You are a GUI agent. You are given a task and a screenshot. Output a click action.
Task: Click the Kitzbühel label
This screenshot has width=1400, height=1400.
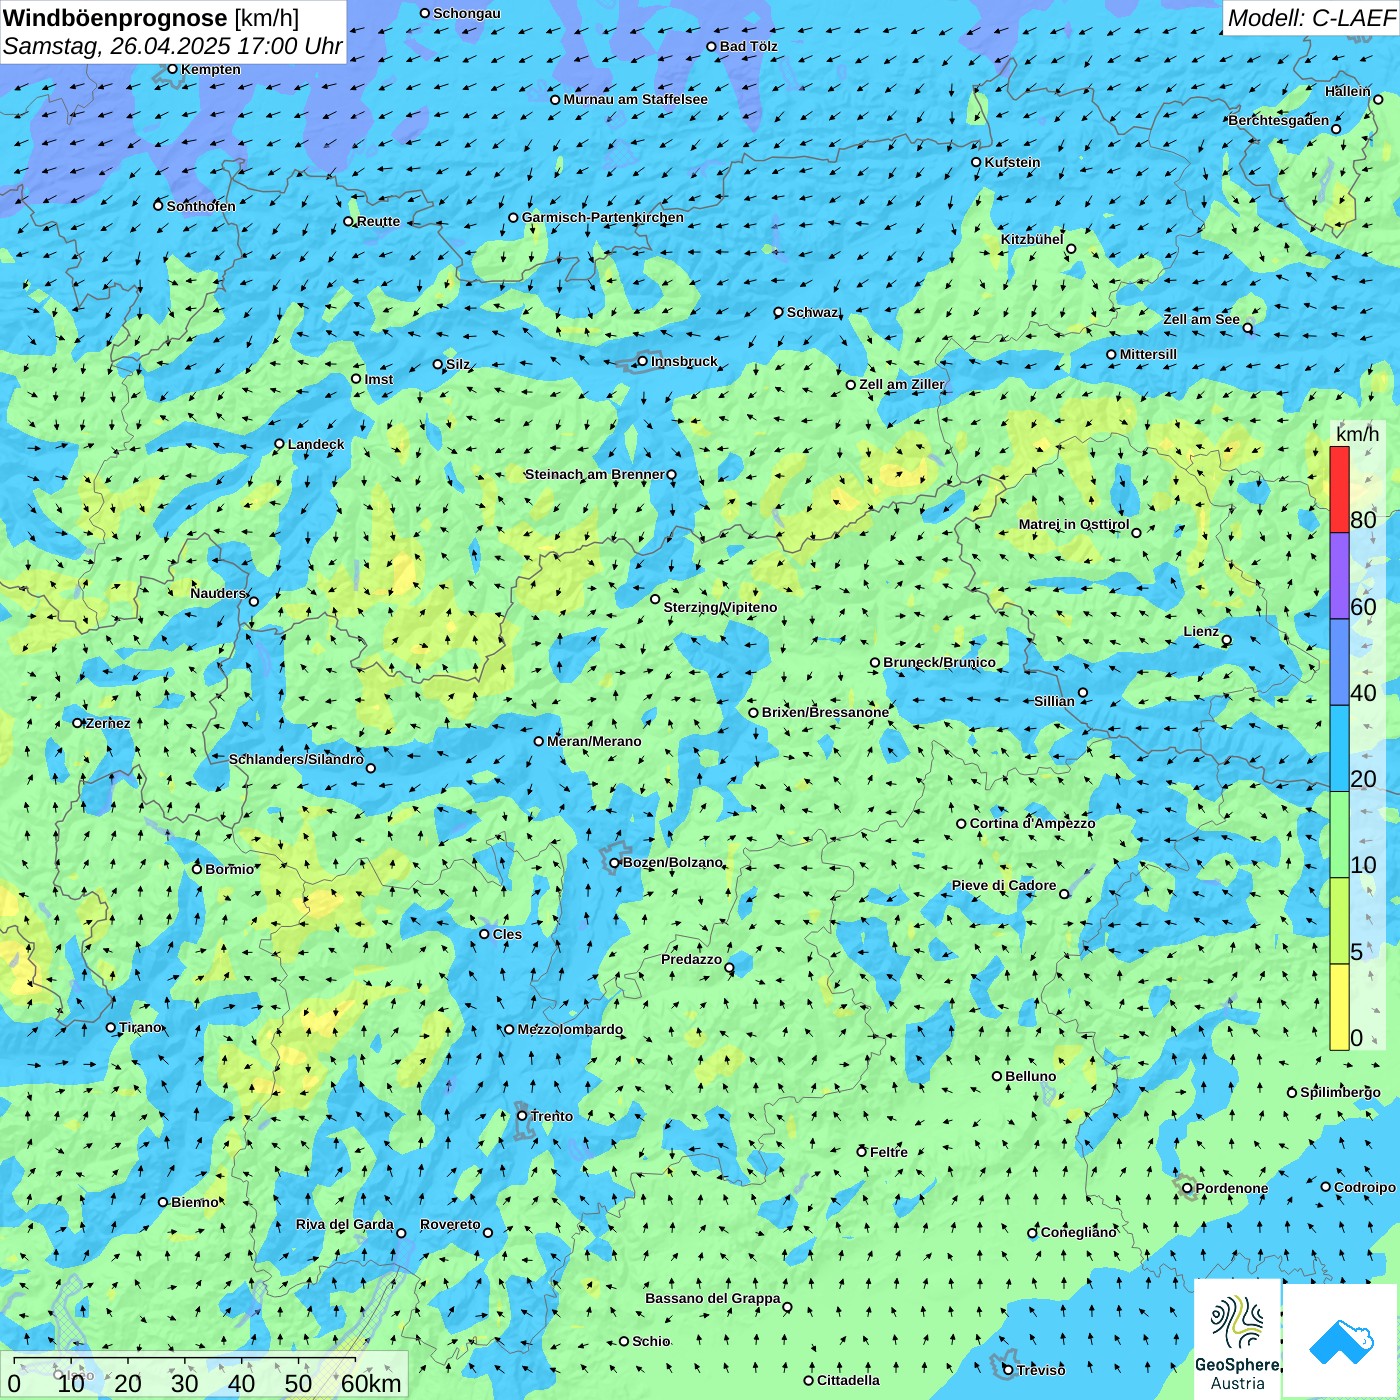click(1032, 239)
